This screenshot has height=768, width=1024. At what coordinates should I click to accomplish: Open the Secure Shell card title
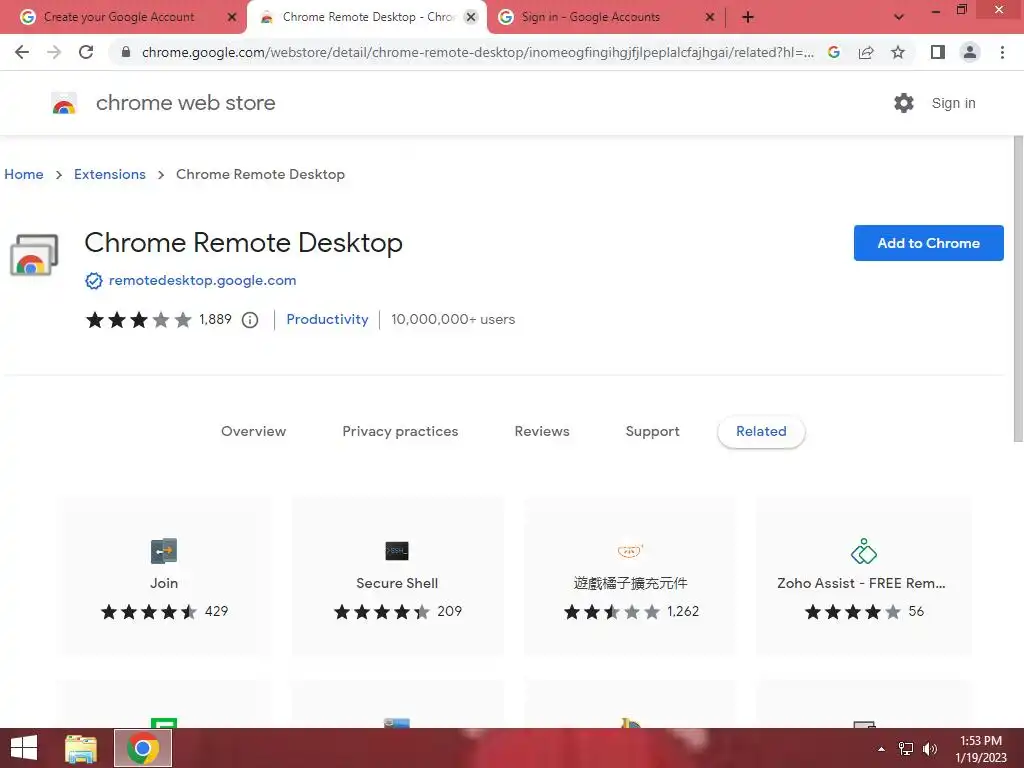pyautogui.click(x=397, y=583)
